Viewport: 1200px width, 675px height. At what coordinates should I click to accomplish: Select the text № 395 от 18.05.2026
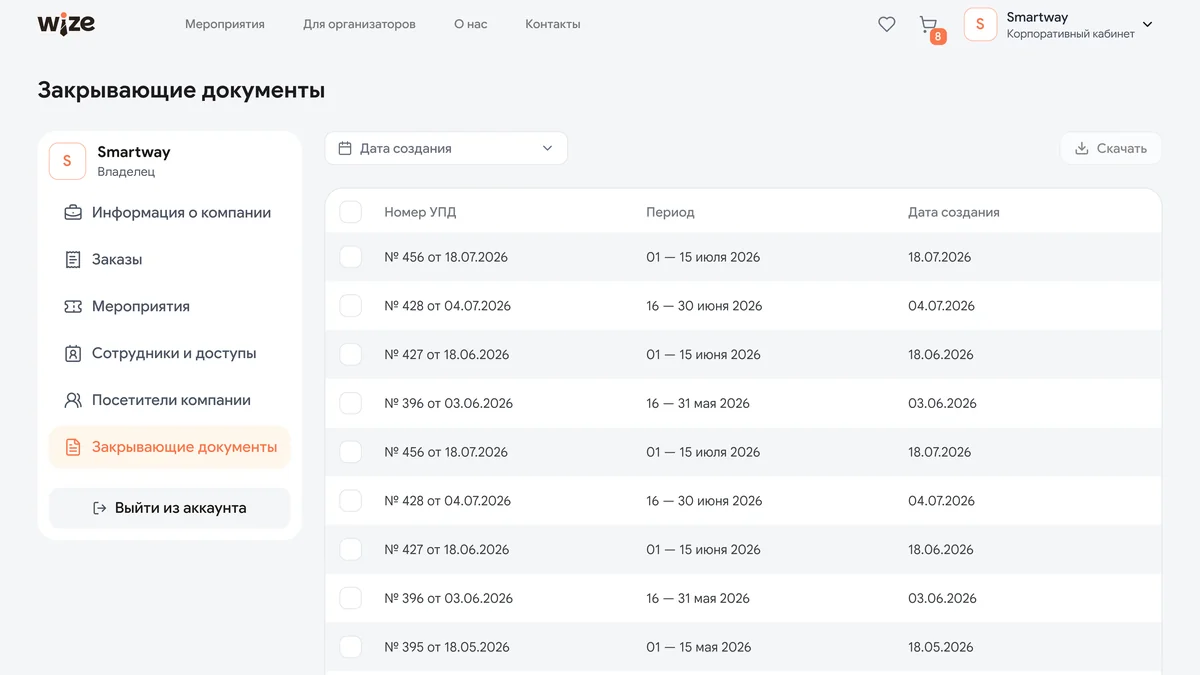click(447, 647)
